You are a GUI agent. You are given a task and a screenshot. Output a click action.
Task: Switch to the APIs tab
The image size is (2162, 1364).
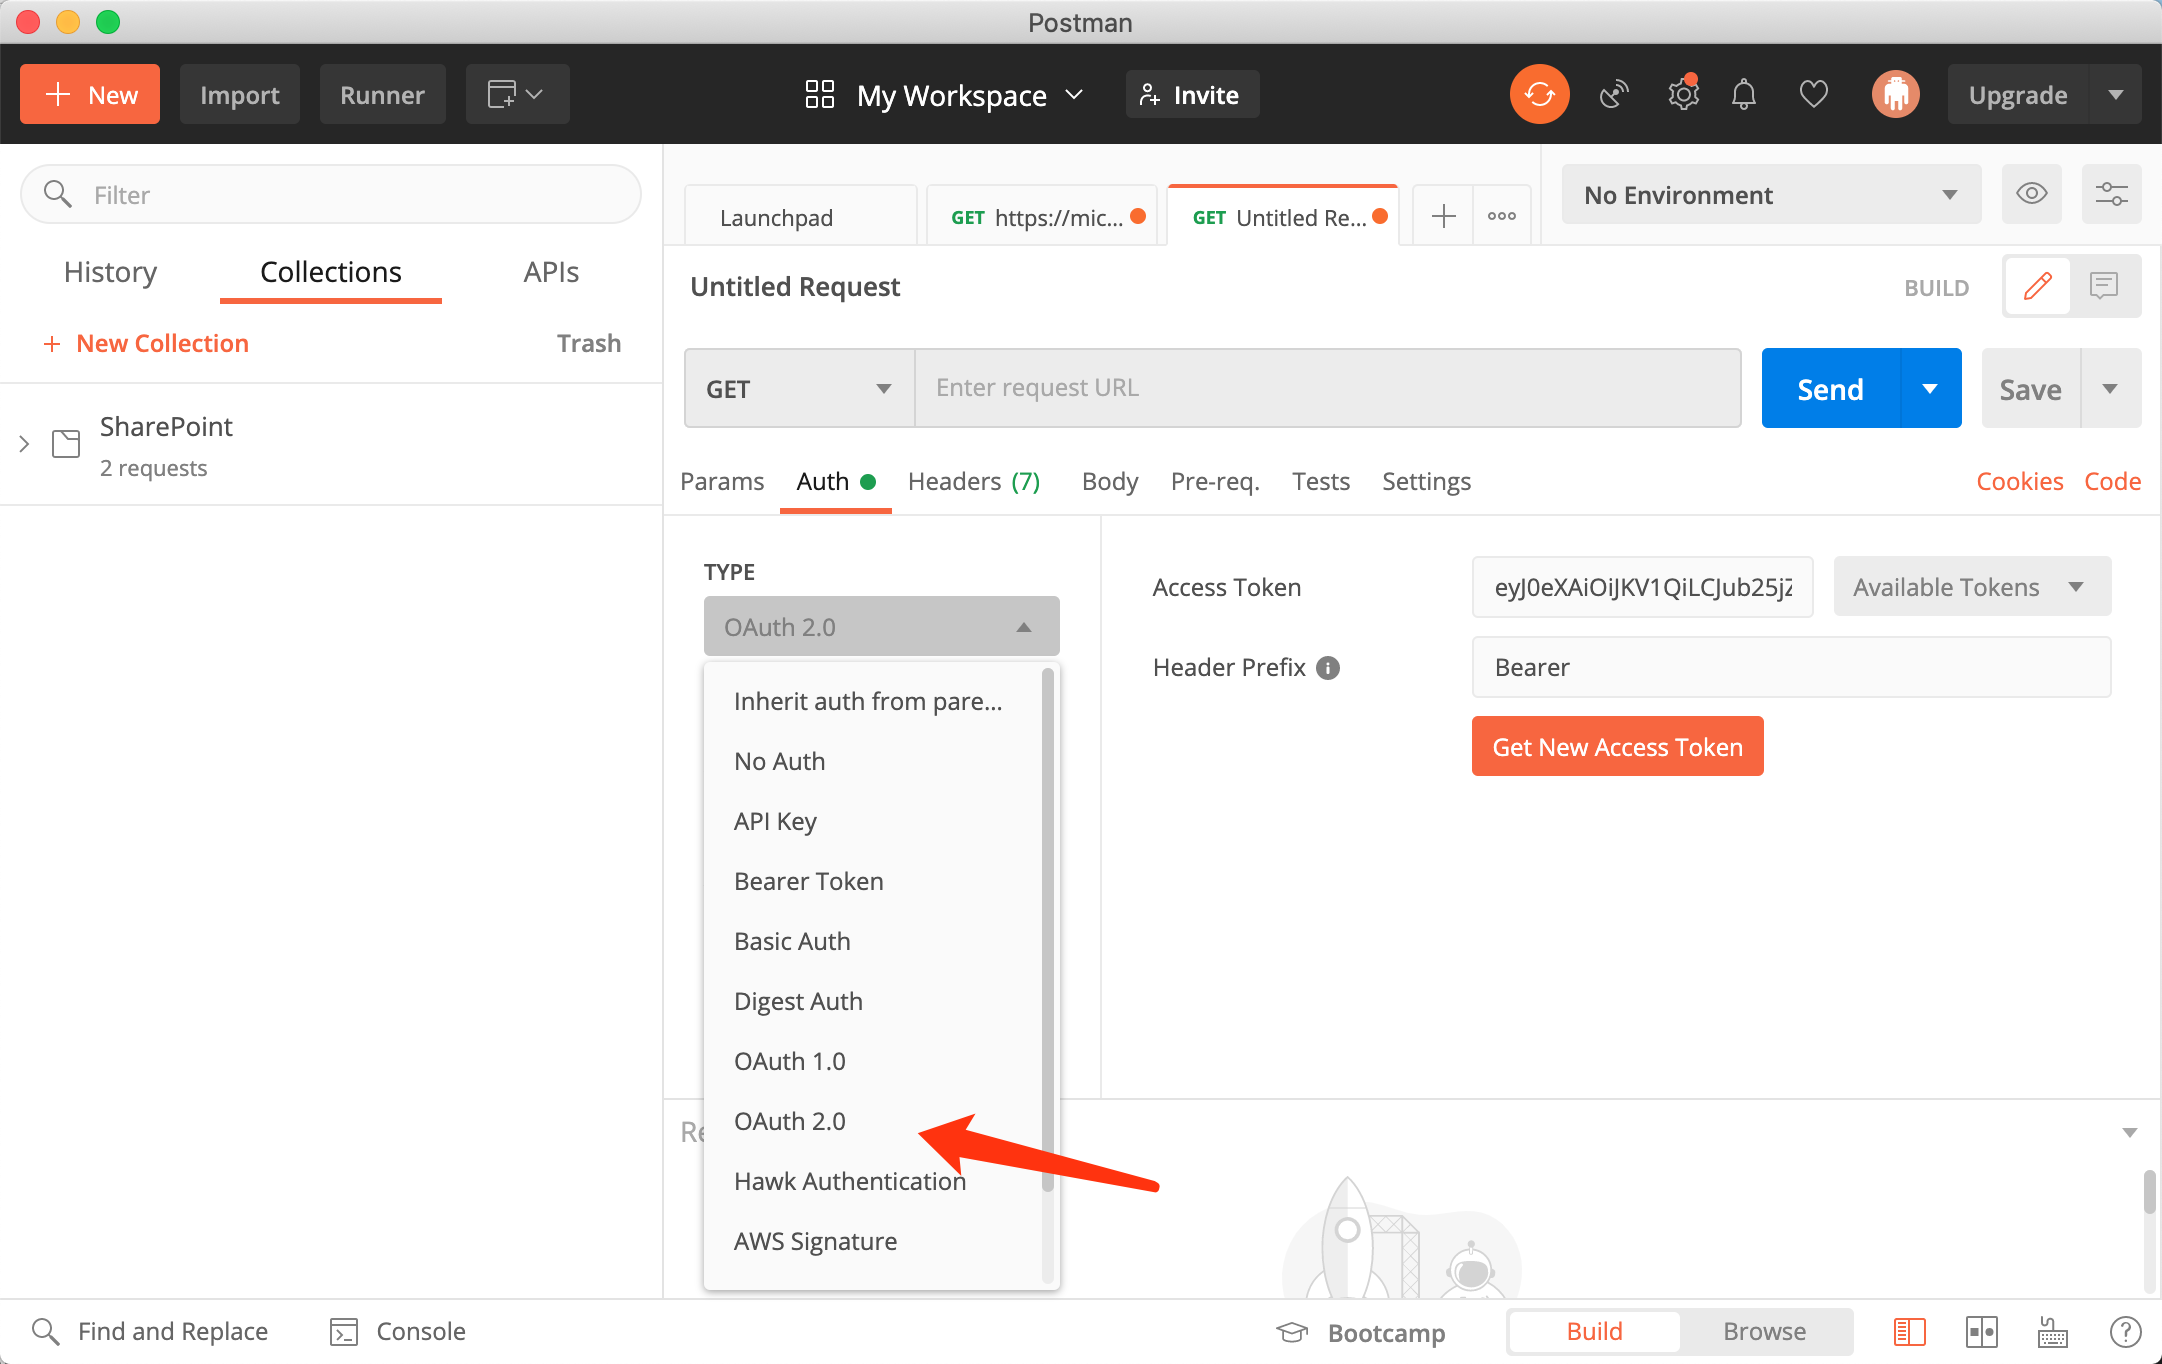[x=551, y=272]
